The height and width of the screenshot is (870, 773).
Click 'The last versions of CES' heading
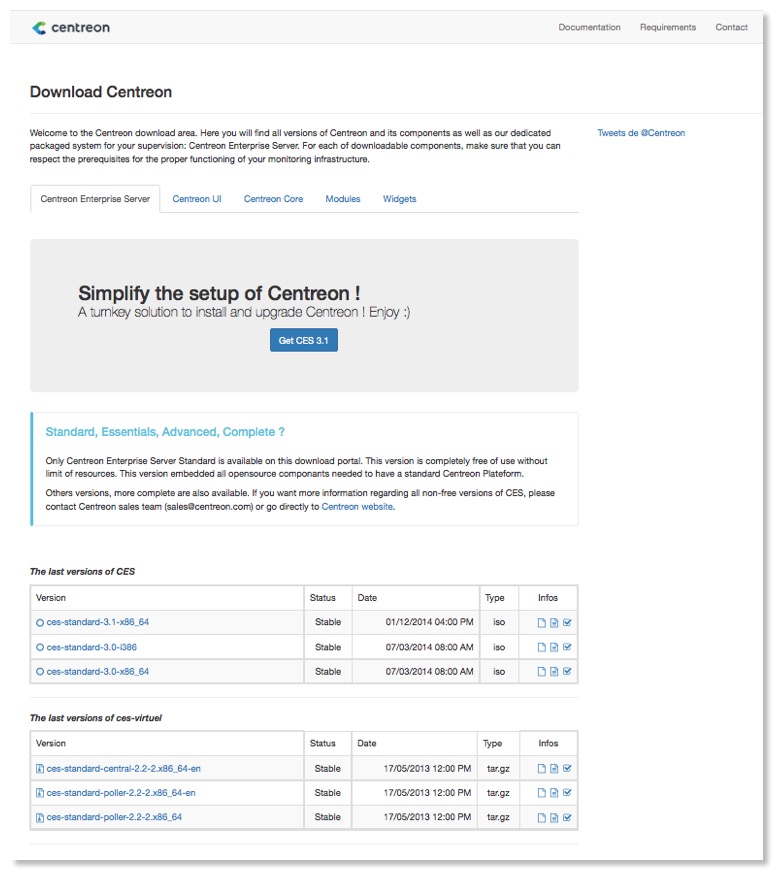pyautogui.click(x=82, y=572)
